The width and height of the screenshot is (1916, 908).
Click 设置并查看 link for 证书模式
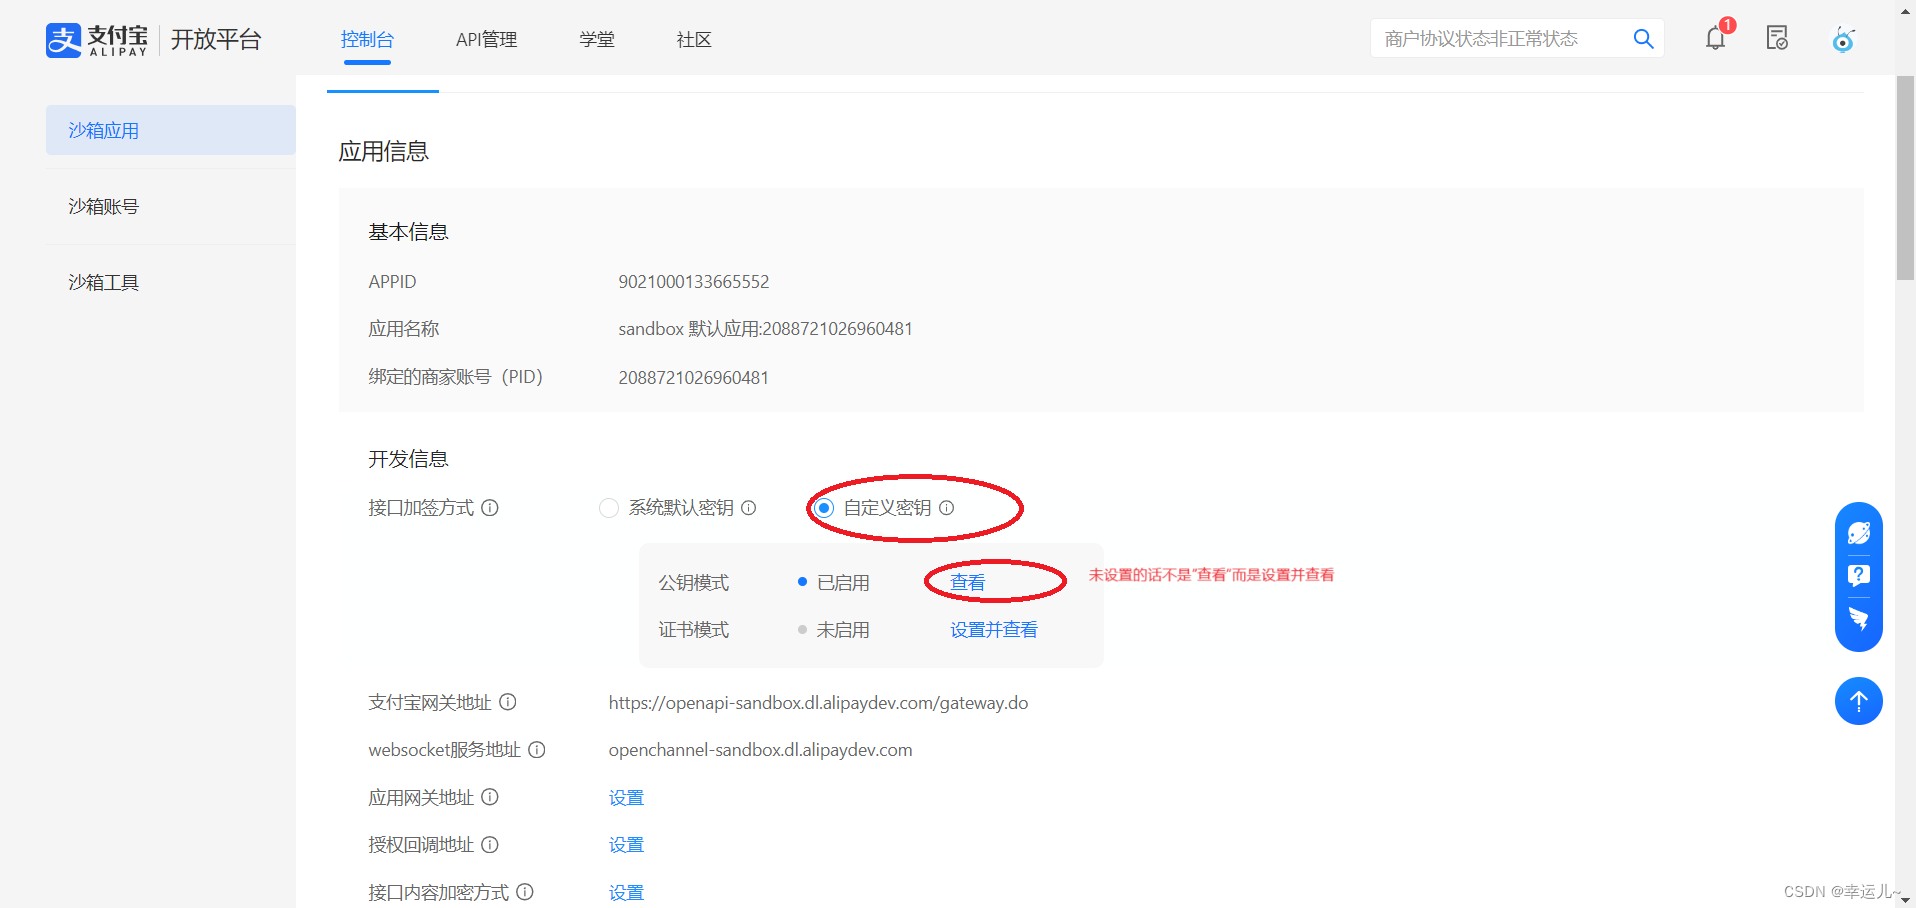point(994,630)
